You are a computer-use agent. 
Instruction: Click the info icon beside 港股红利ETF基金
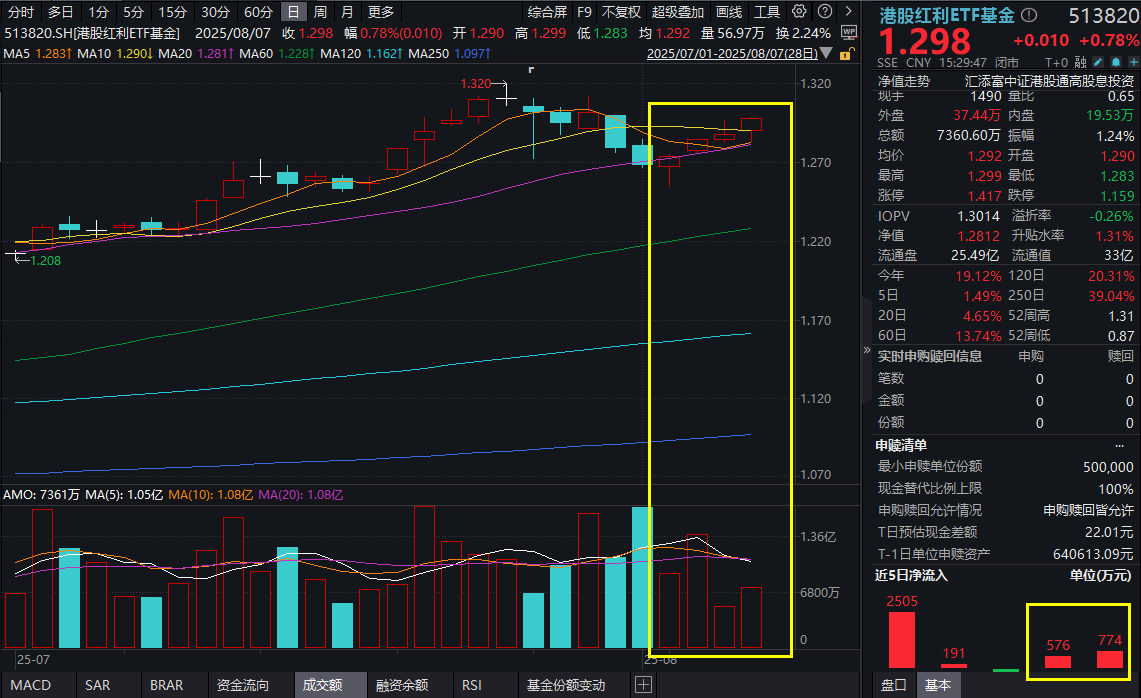[1030, 16]
